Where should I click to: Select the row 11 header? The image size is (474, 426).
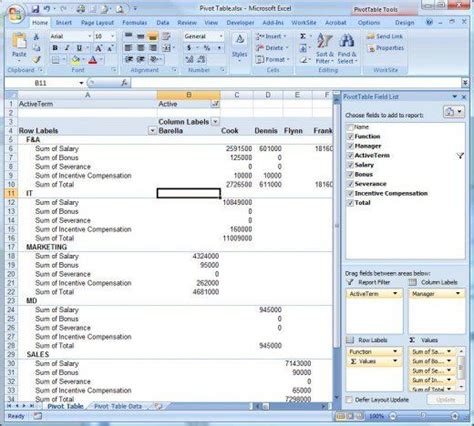[11, 193]
